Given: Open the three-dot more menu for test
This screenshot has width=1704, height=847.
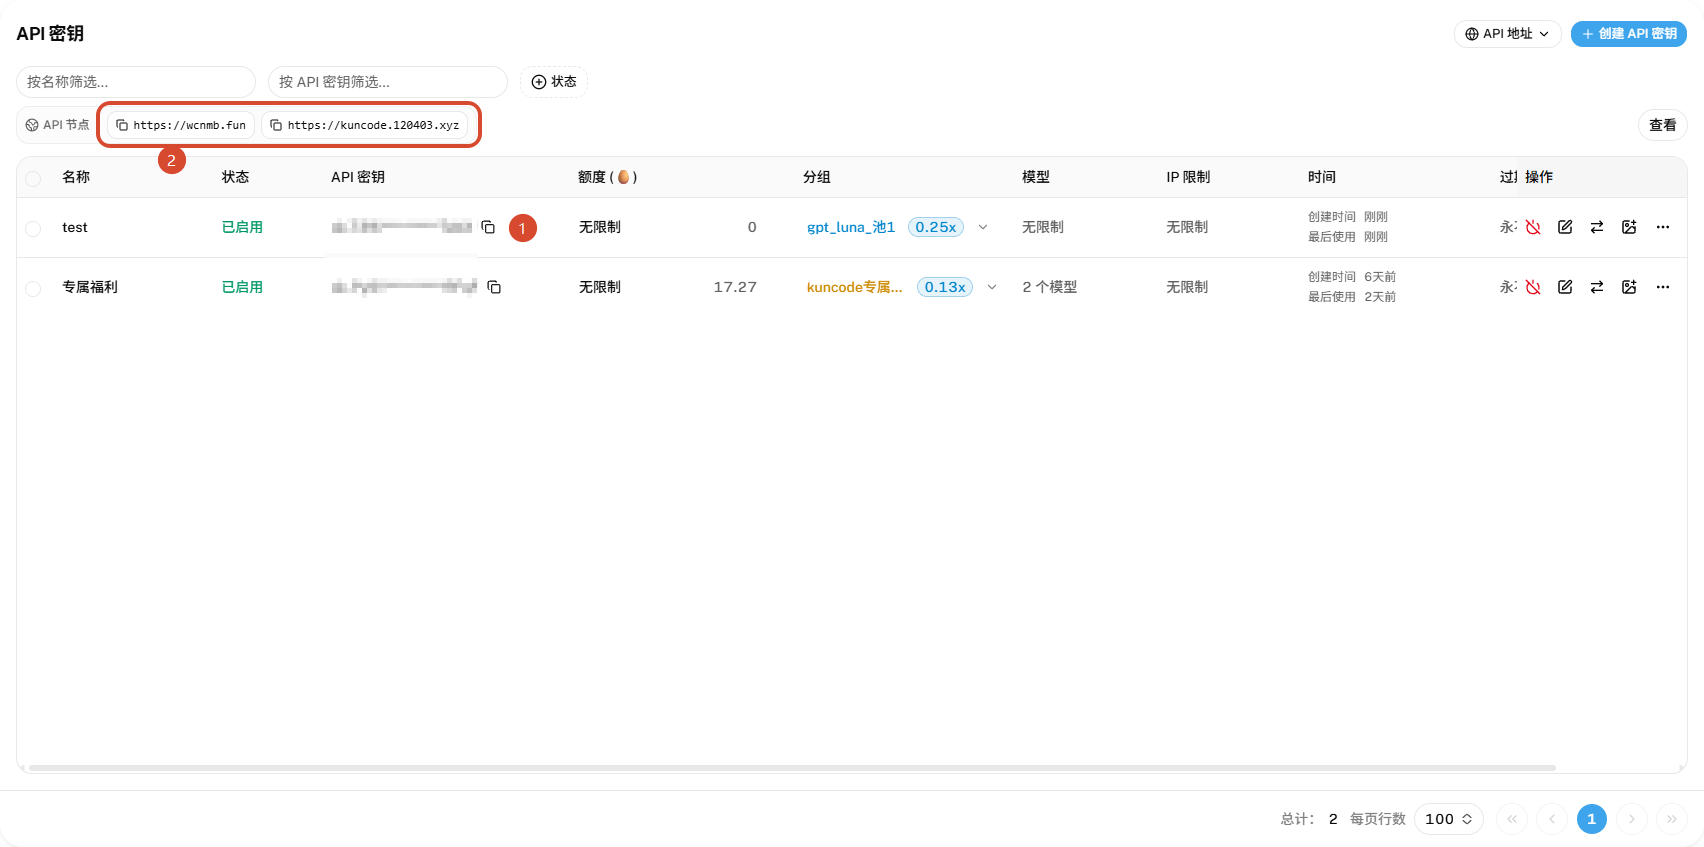Looking at the screenshot, I should [x=1663, y=227].
